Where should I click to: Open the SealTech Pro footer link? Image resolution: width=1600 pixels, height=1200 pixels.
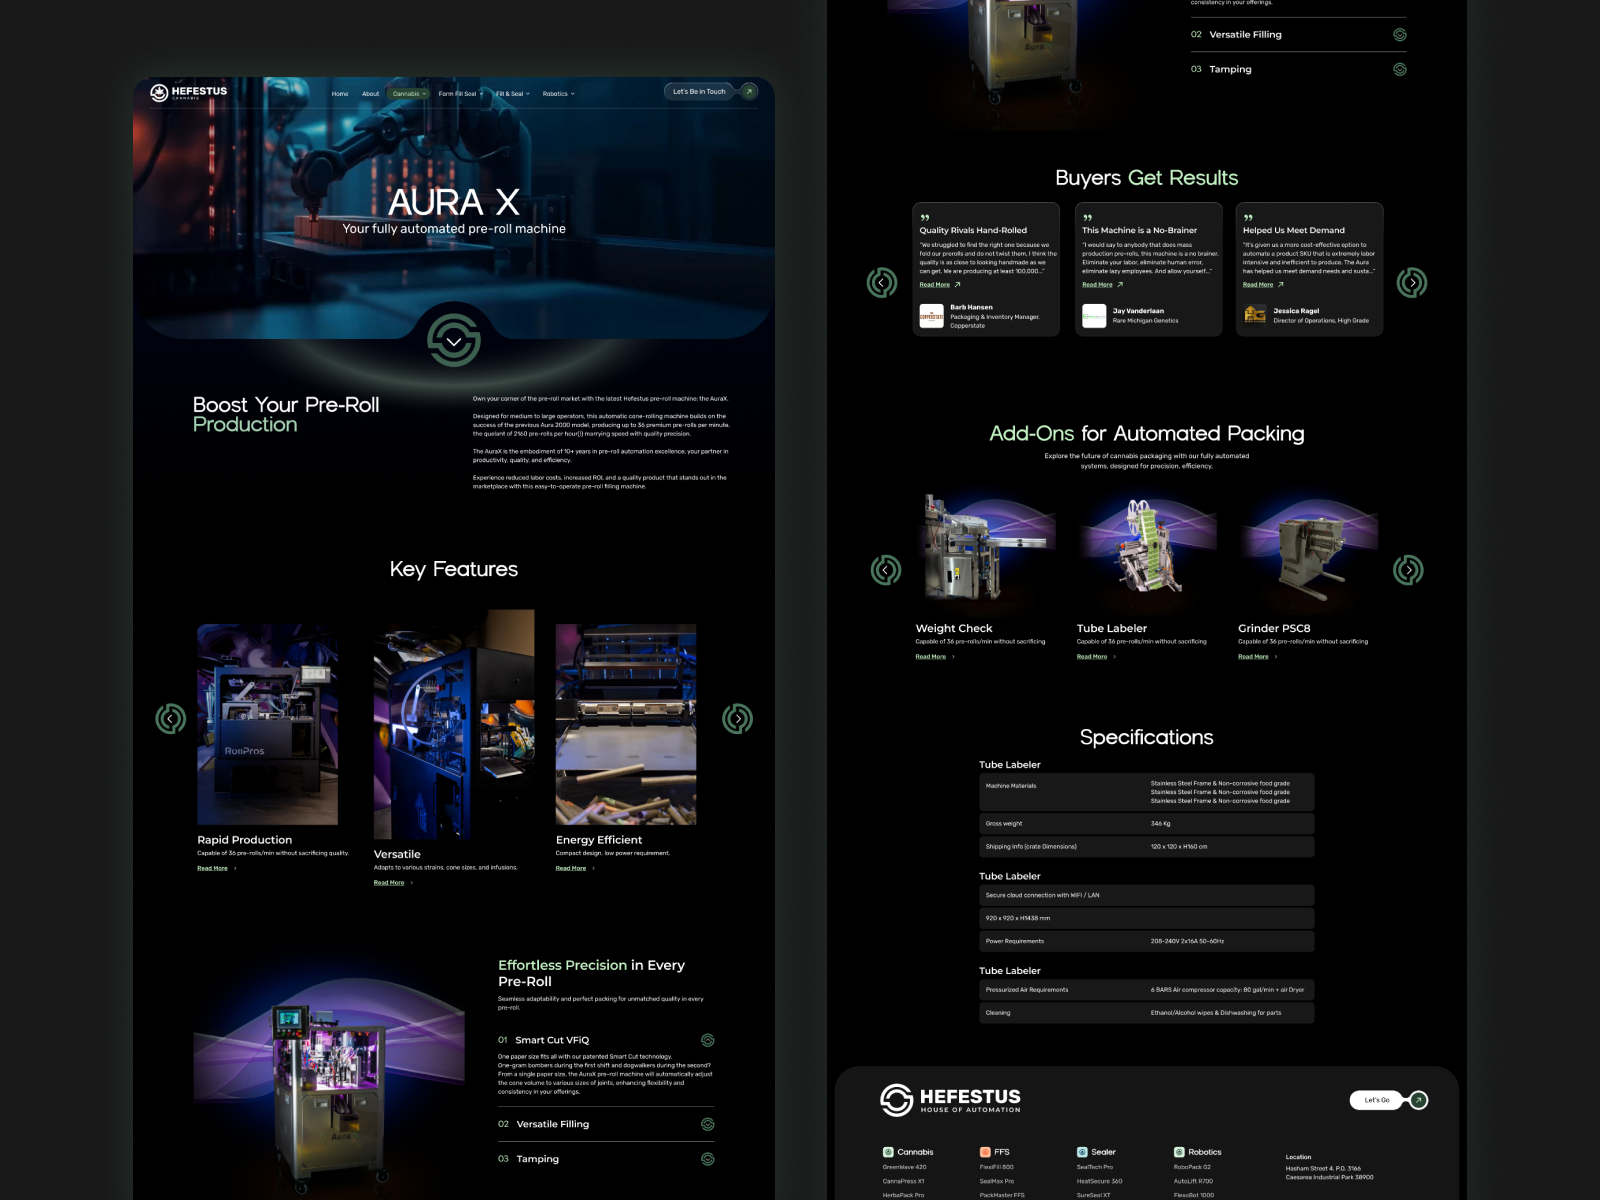(x=1095, y=1167)
